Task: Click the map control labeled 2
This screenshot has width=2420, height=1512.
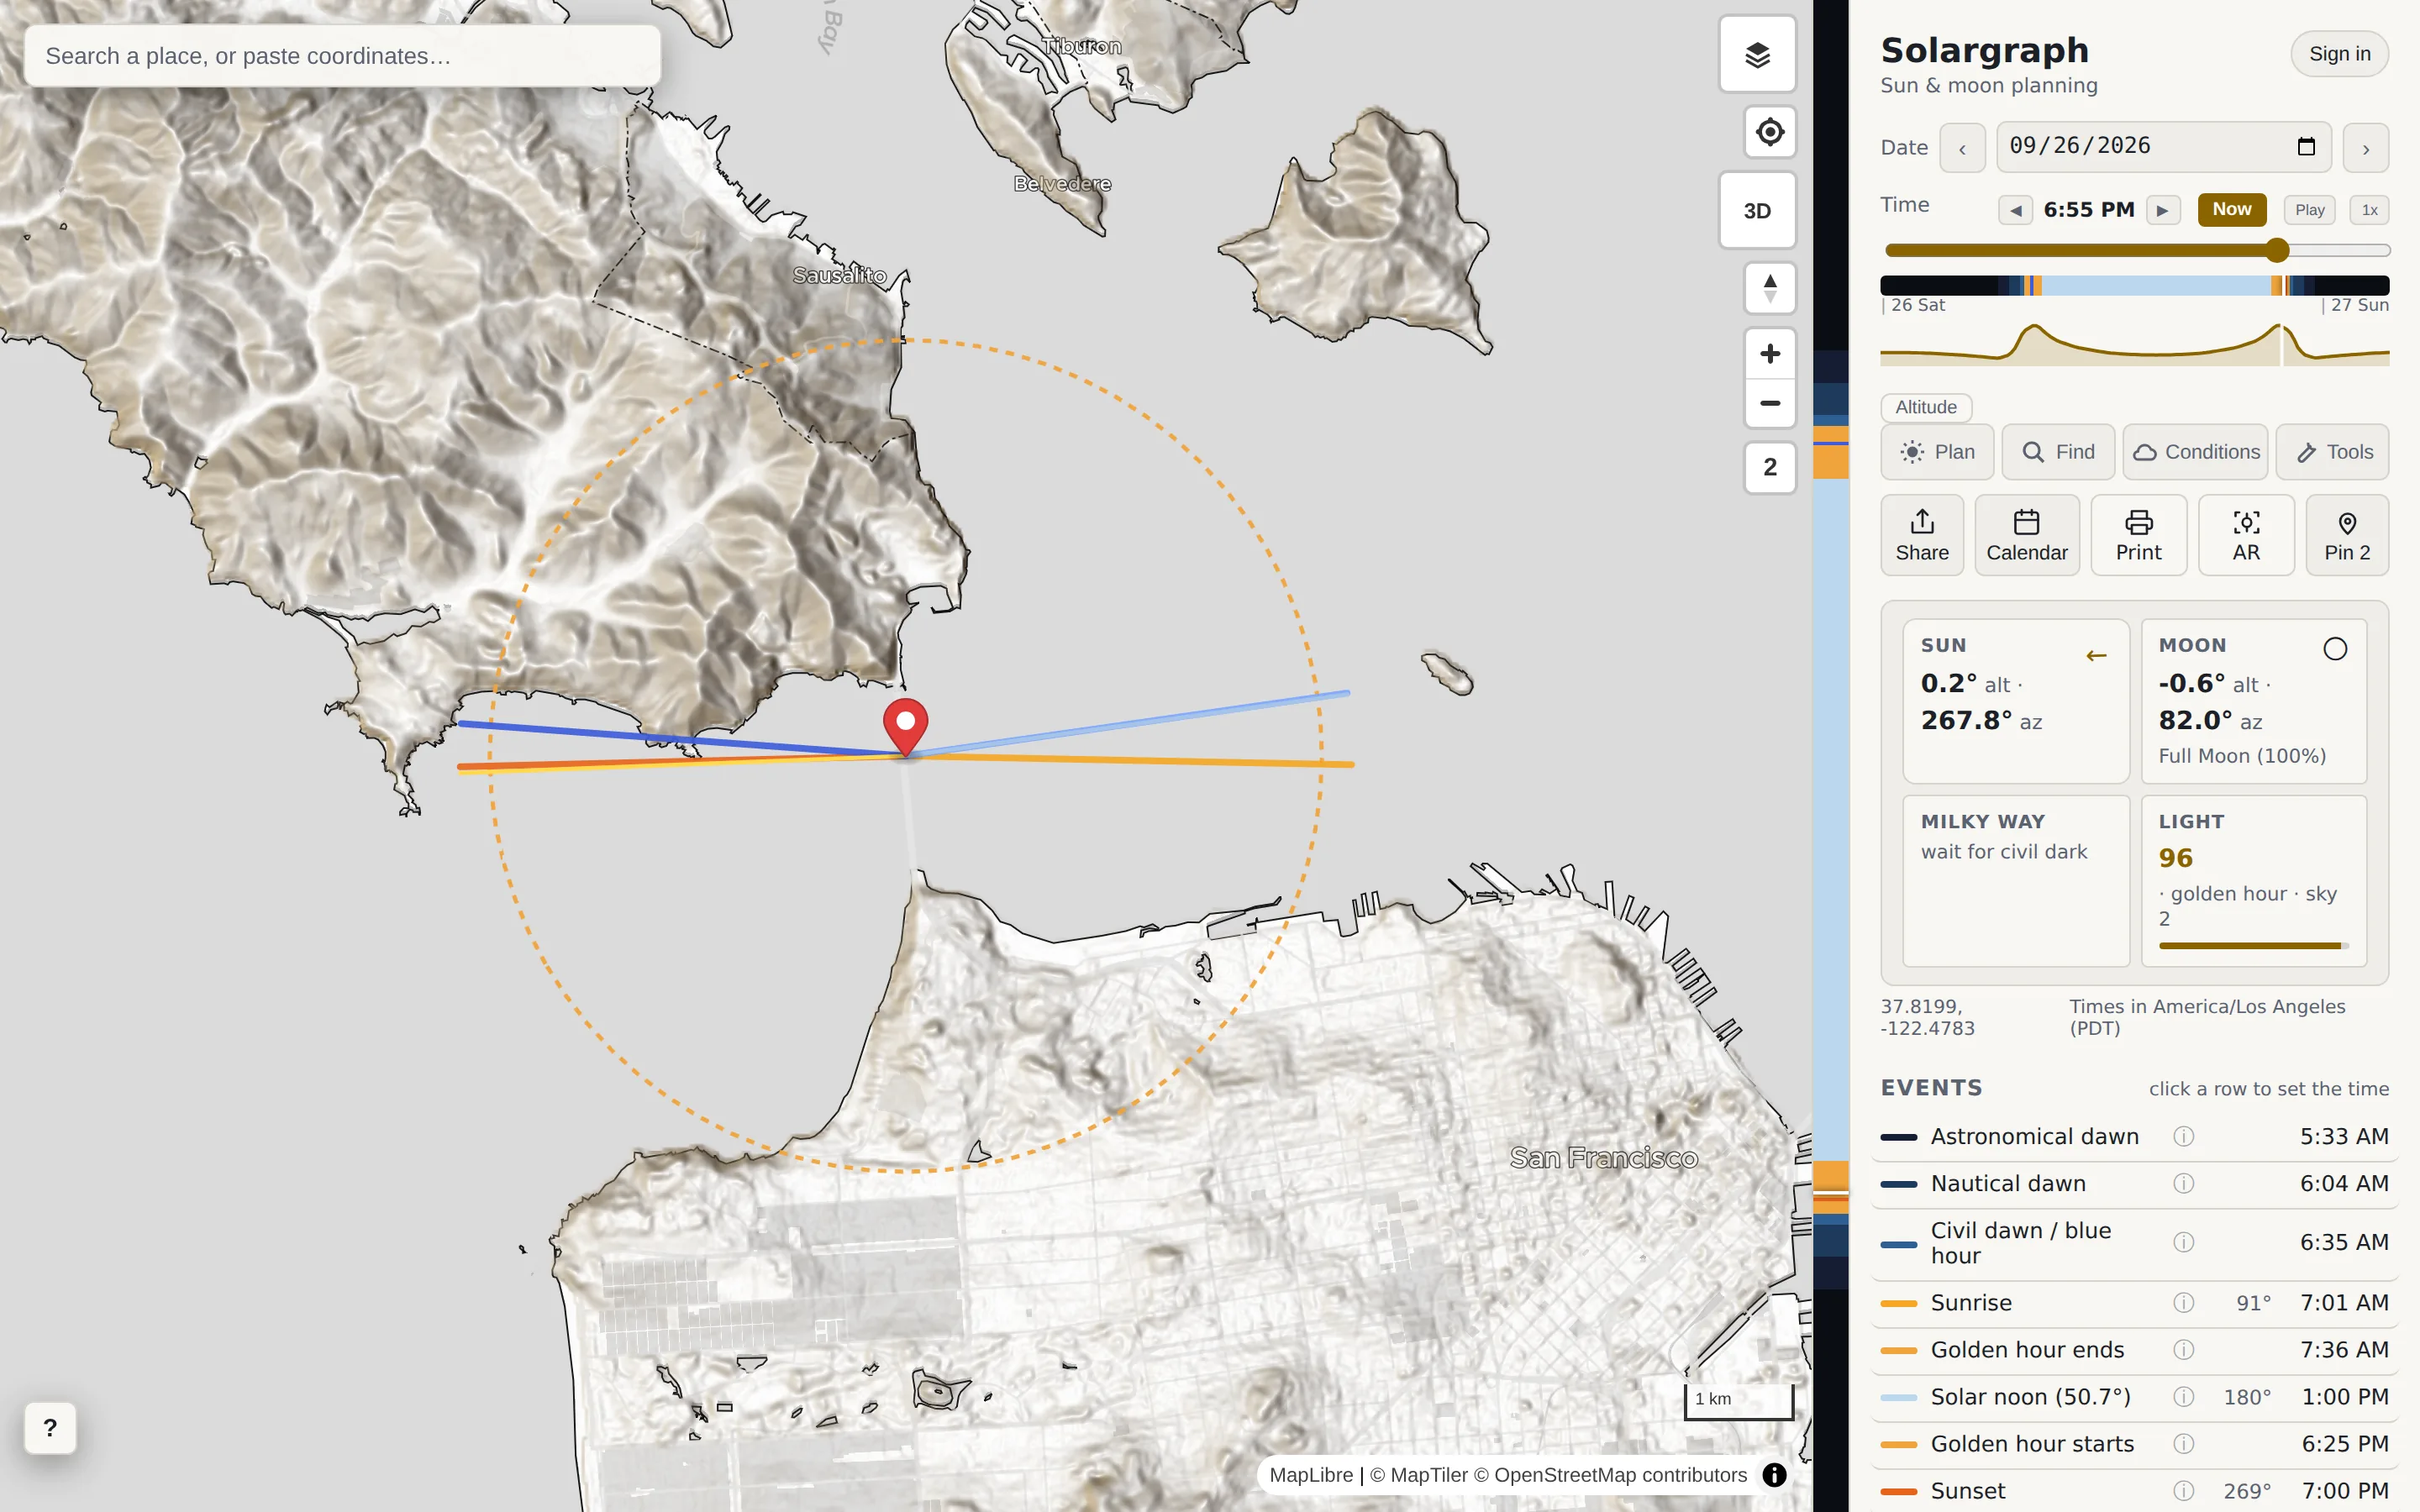Action: [1770, 467]
